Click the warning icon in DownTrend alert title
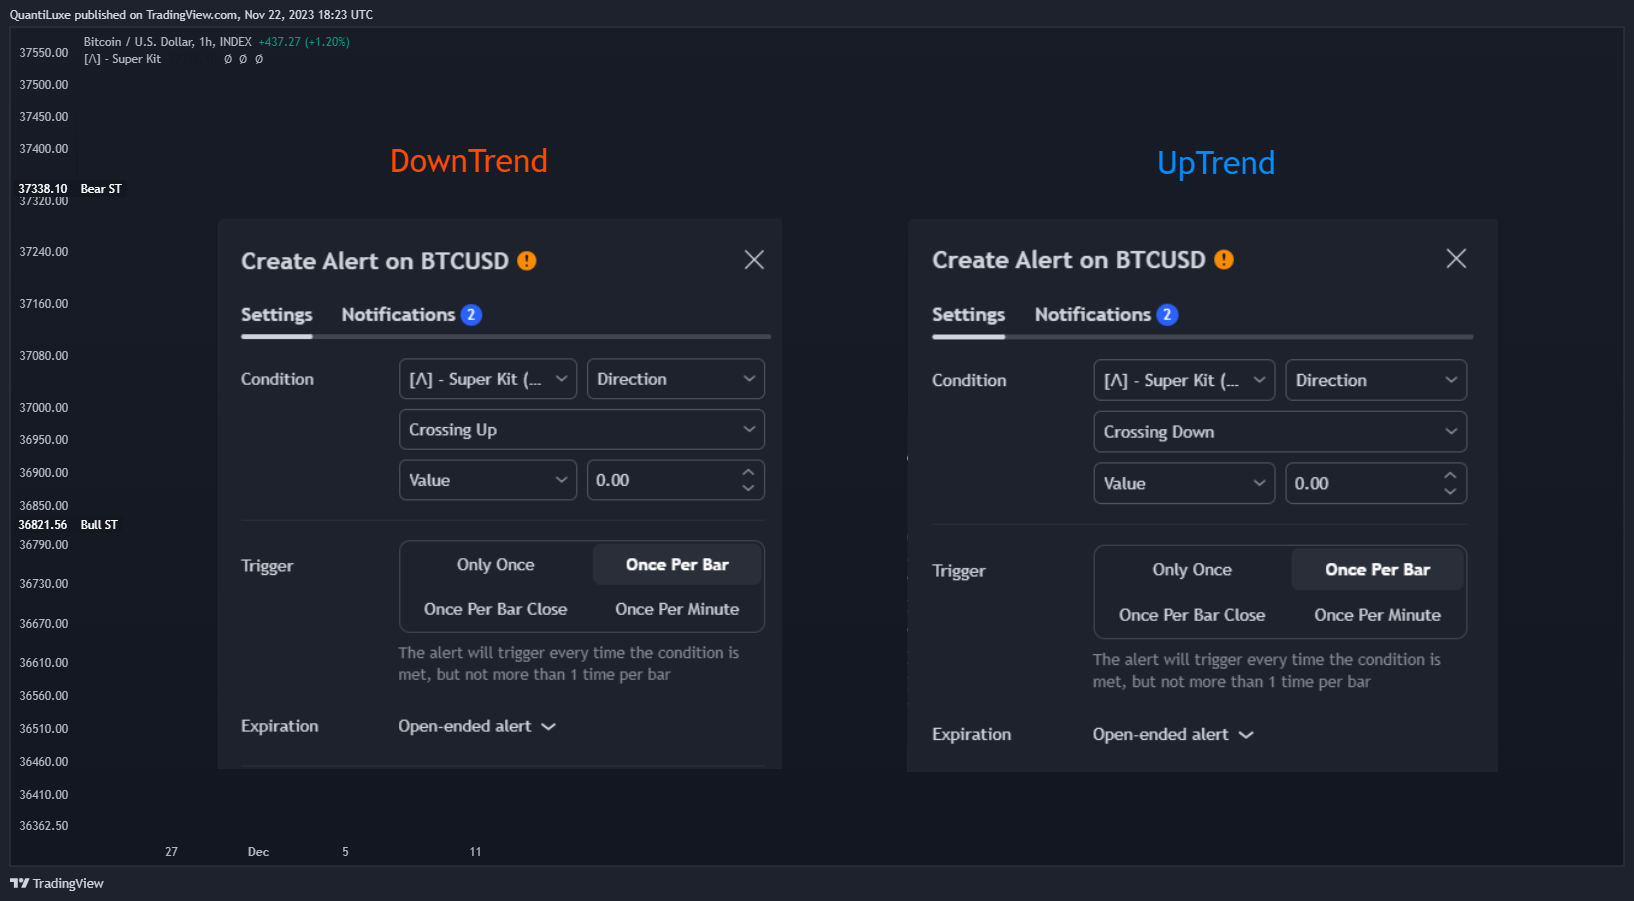Image resolution: width=1634 pixels, height=901 pixels. 527,261
